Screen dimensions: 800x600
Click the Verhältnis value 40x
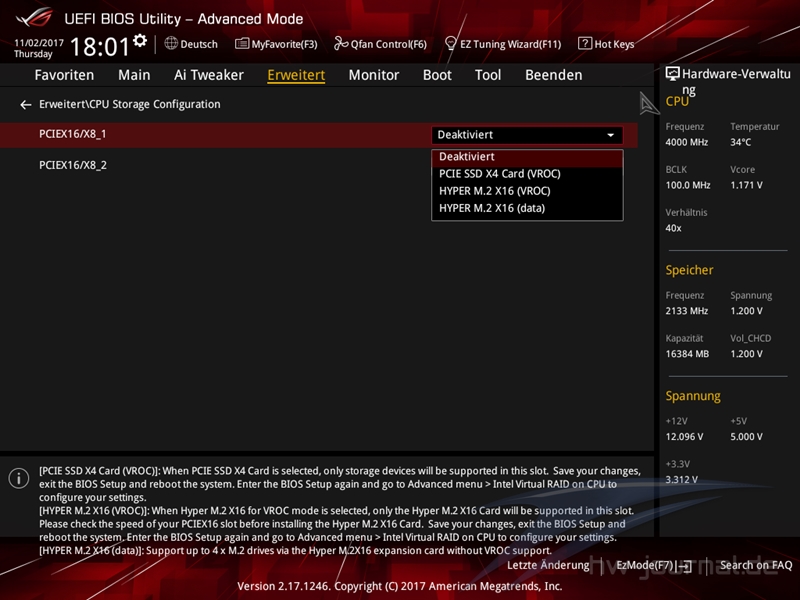pos(673,228)
